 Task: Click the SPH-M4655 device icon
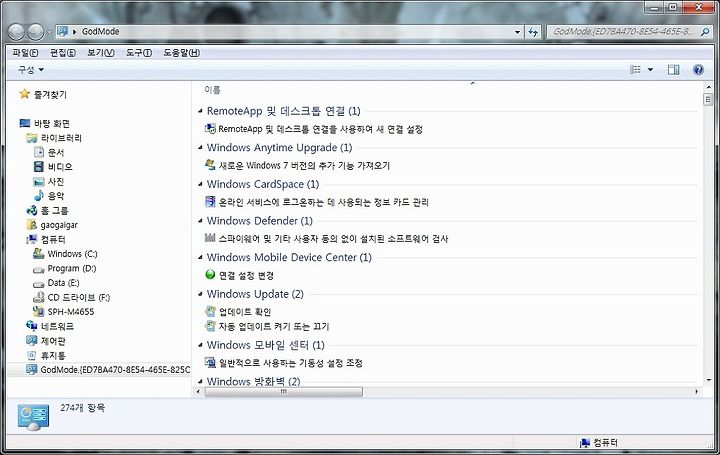tap(39, 312)
